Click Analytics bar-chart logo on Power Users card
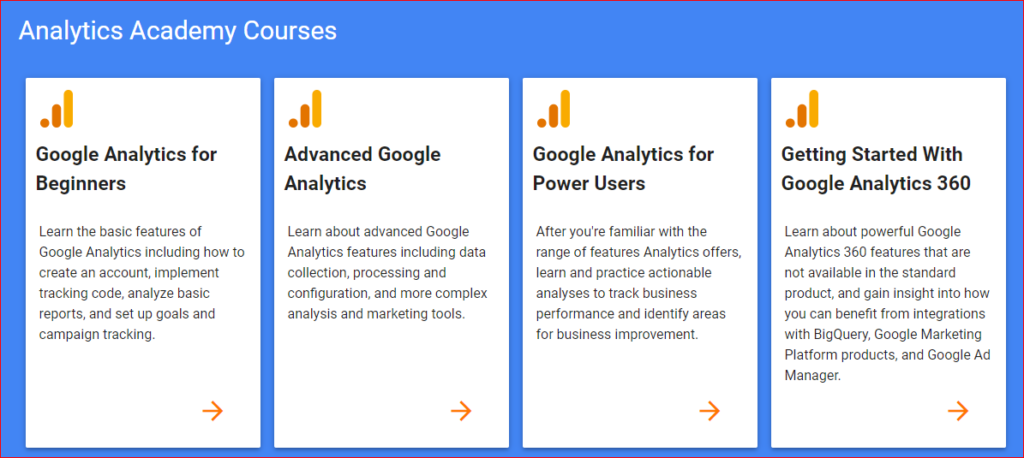Image resolution: width=1024 pixels, height=458 pixels. tap(553, 108)
